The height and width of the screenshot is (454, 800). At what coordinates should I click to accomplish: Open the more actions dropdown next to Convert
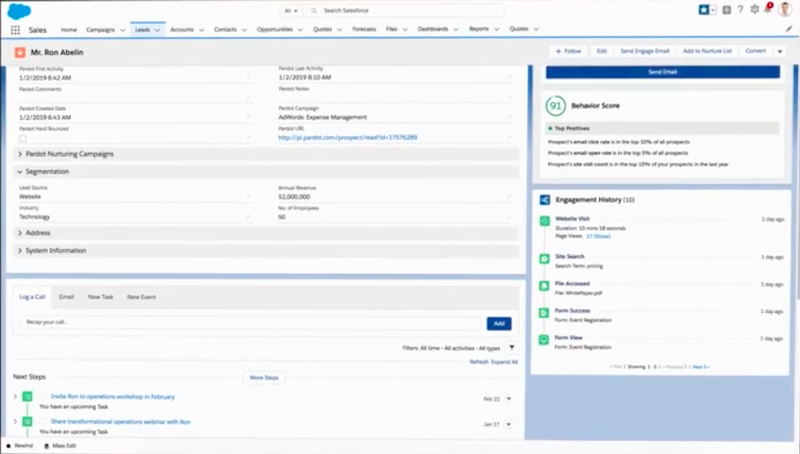pos(780,52)
